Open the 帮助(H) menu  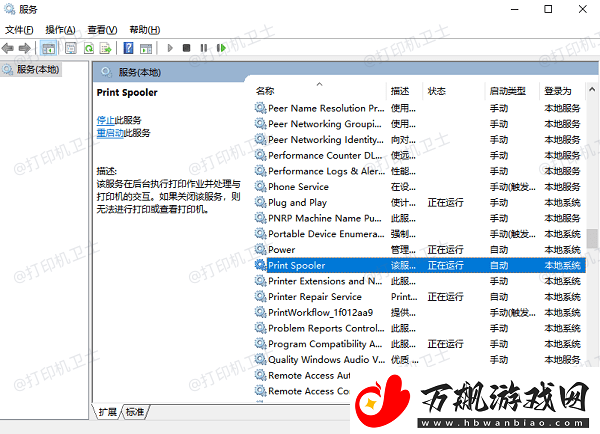tap(145, 30)
